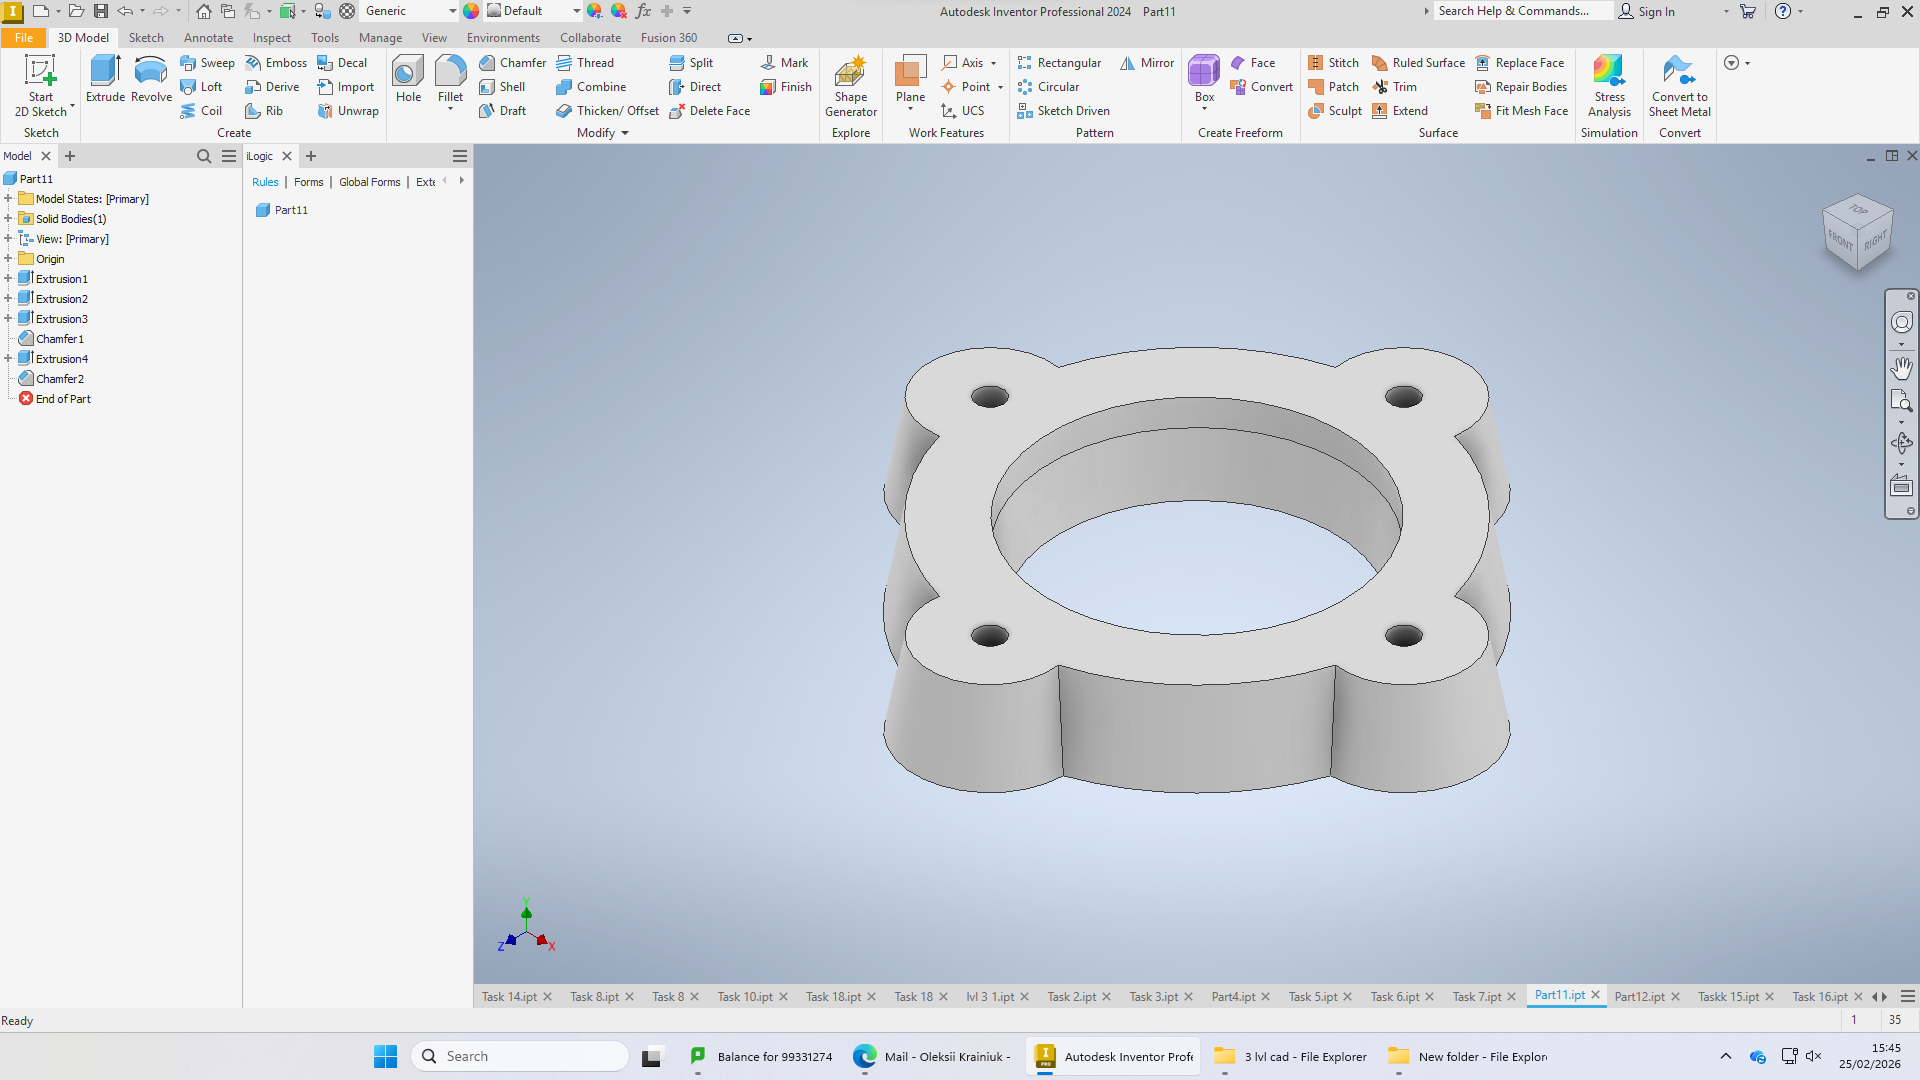Select the Chamfer tool
Image resolution: width=1920 pixels, height=1080 pixels.
[512, 62]
